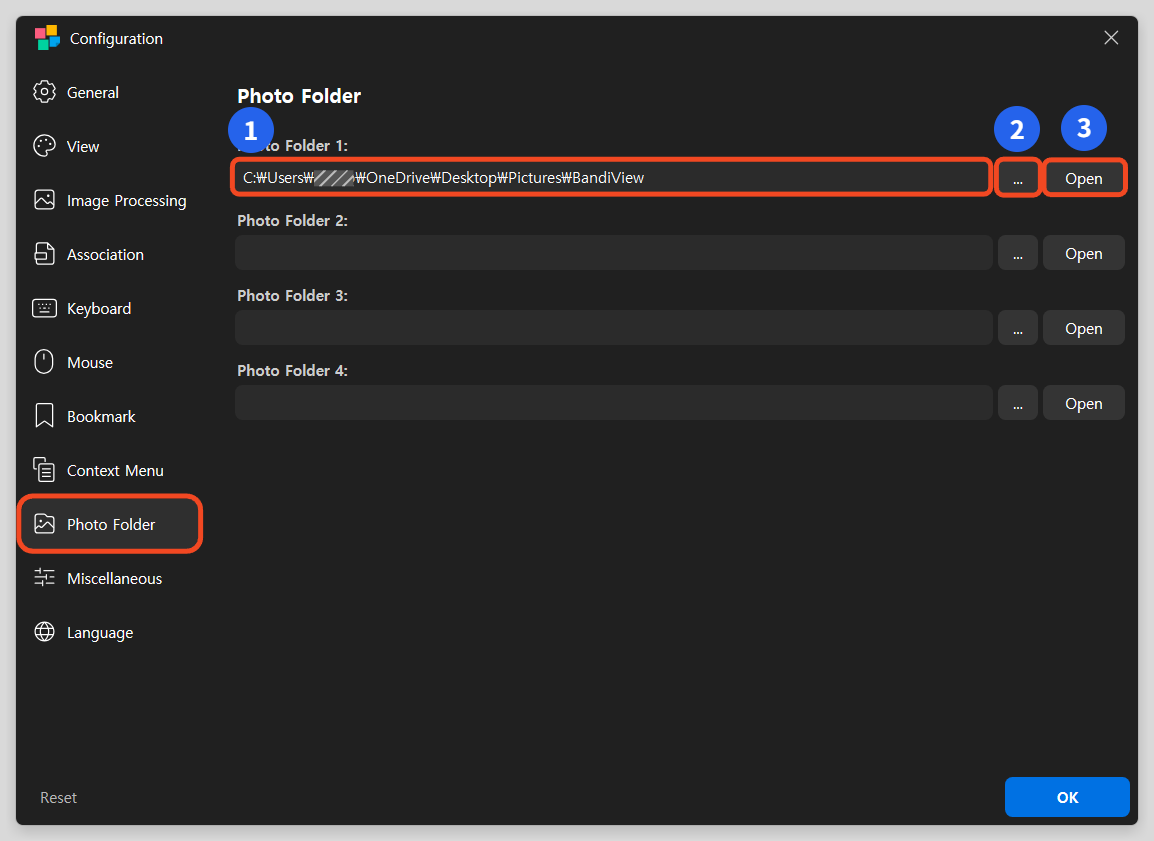Confirm settings with OK button

point(1067,797)
